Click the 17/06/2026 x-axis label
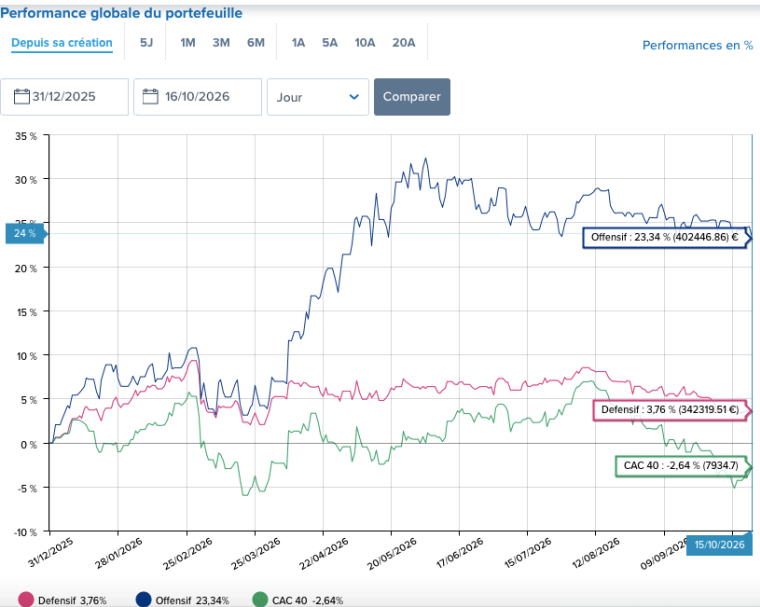760x607 pixels. [x=459, y=554]
